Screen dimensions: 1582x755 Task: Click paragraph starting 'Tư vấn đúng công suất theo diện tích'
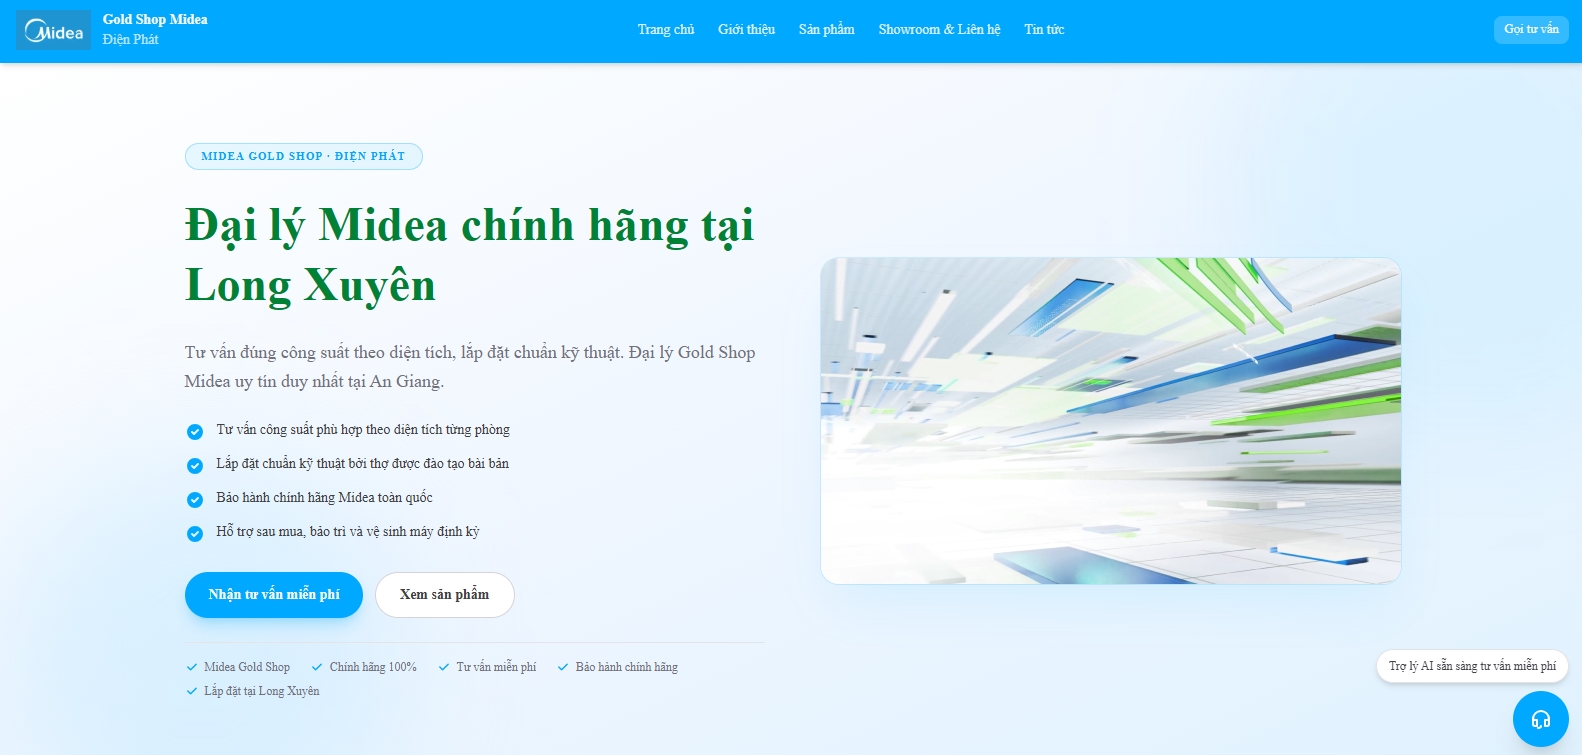click(x=470, y=367)
